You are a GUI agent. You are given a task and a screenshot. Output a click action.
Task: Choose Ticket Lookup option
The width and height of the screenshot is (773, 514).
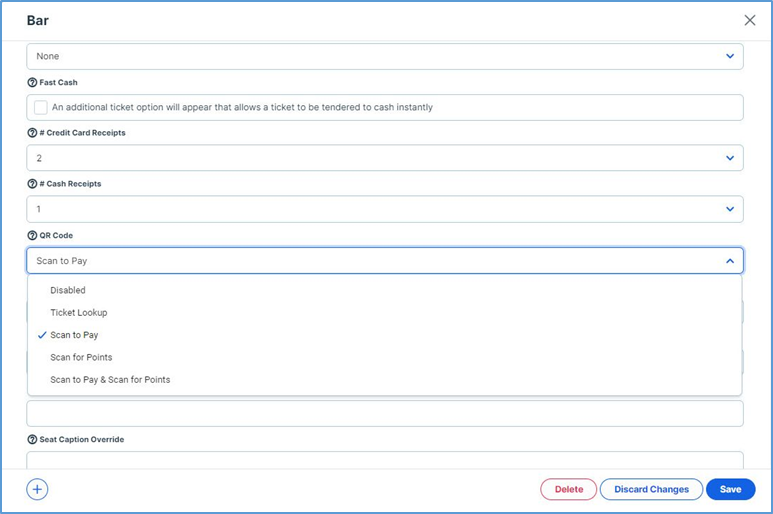[79, 313]
